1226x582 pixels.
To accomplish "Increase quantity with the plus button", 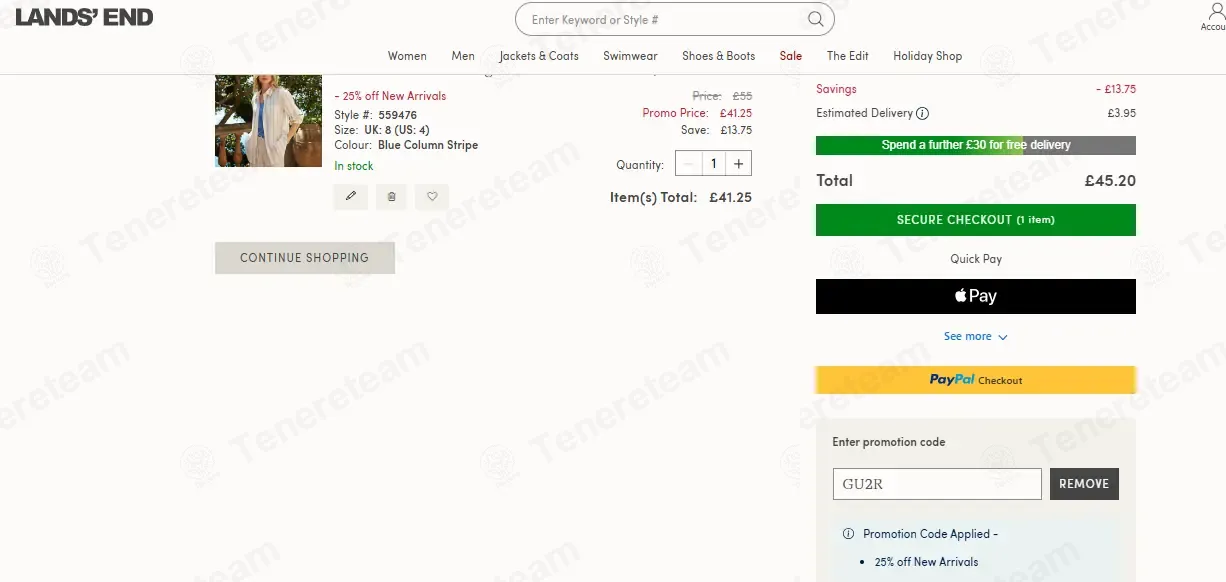I will click(738, 164).
